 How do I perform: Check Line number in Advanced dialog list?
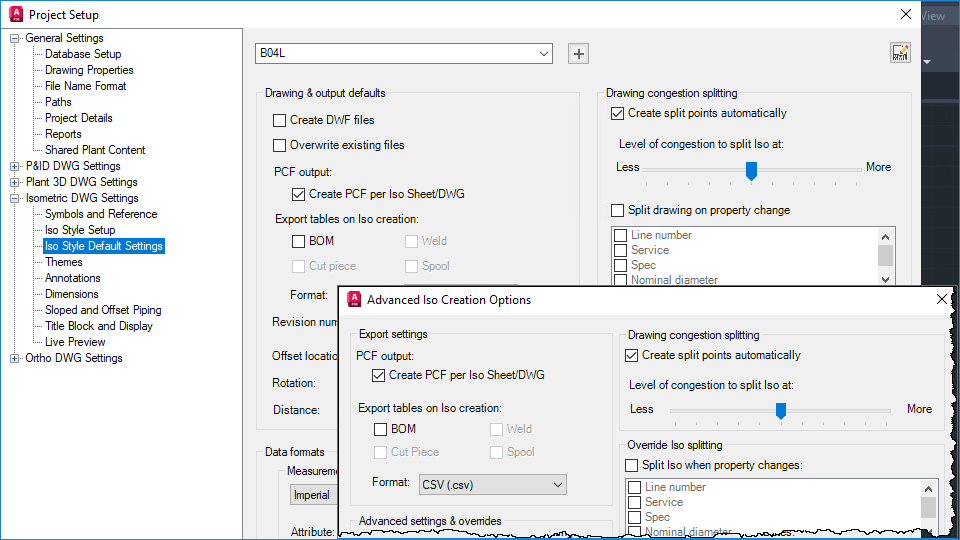[x=634, y=487]
